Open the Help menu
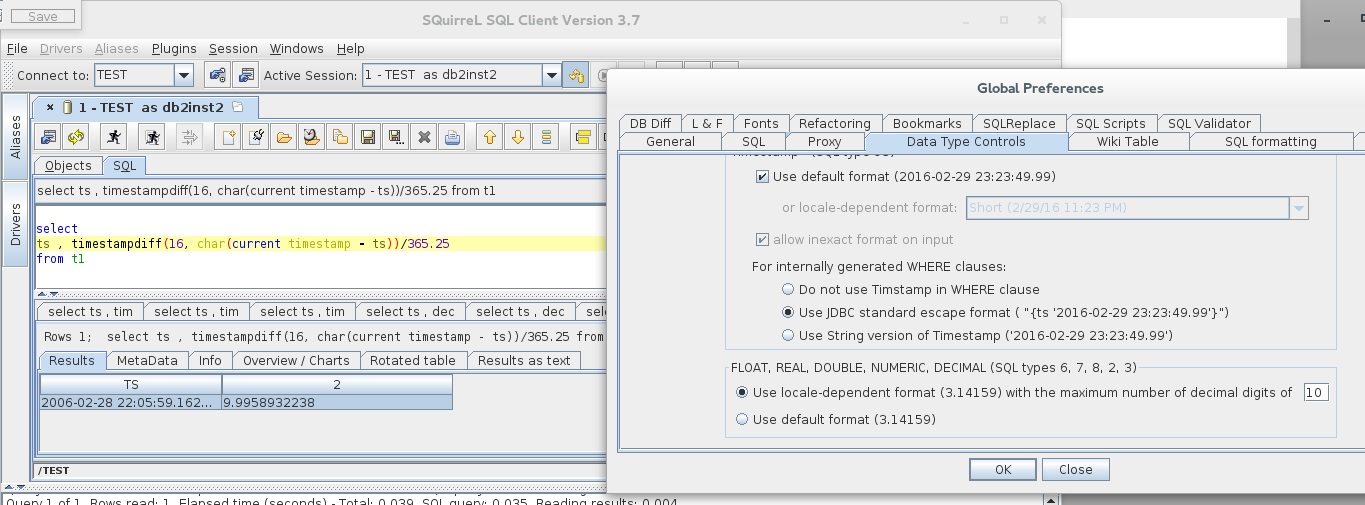 point(351,48)
